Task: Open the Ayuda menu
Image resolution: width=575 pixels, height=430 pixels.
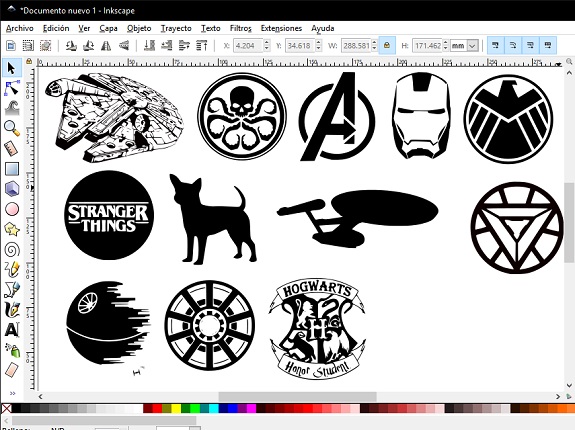Action: tap(323, 28)
